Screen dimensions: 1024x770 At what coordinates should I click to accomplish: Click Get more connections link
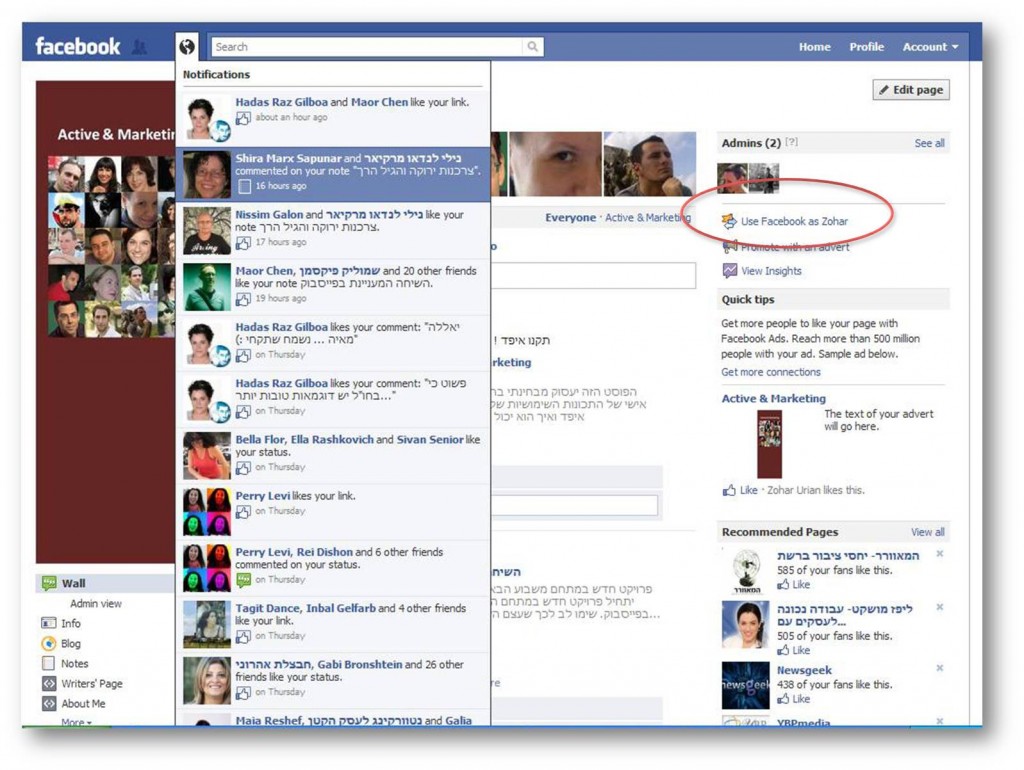tap(771, 372)
